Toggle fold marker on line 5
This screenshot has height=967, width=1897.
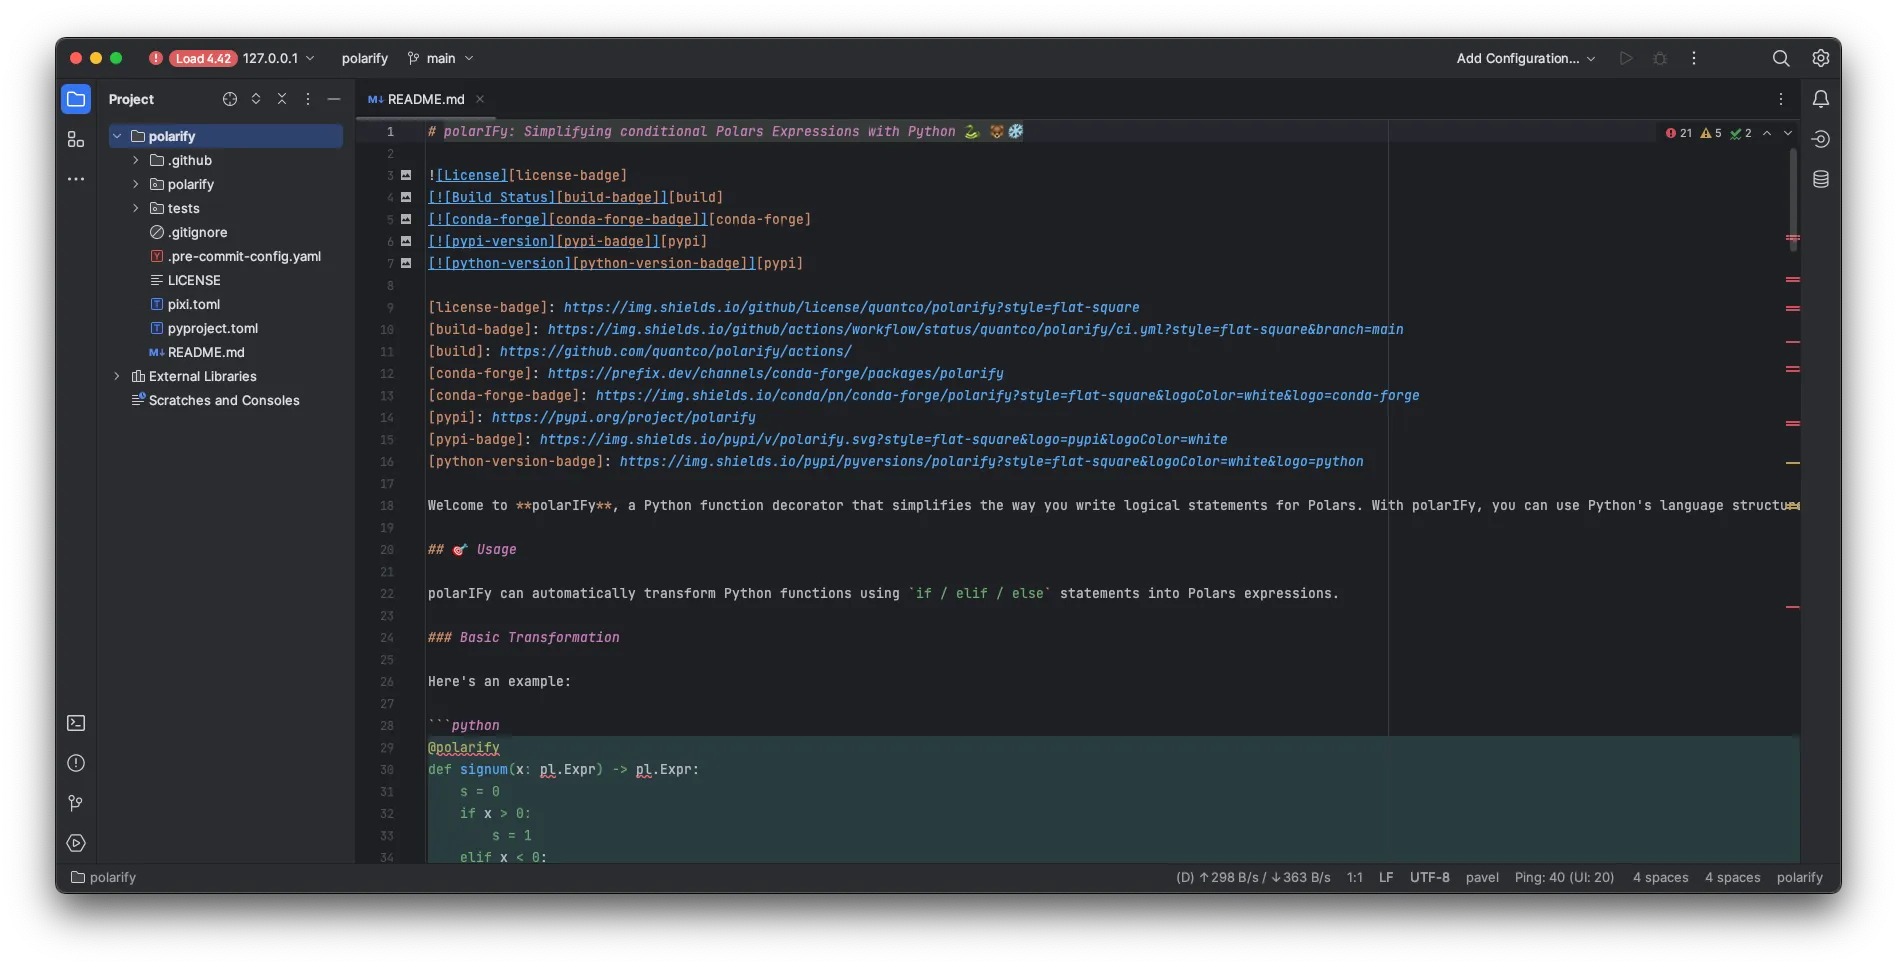coord(406,219)
